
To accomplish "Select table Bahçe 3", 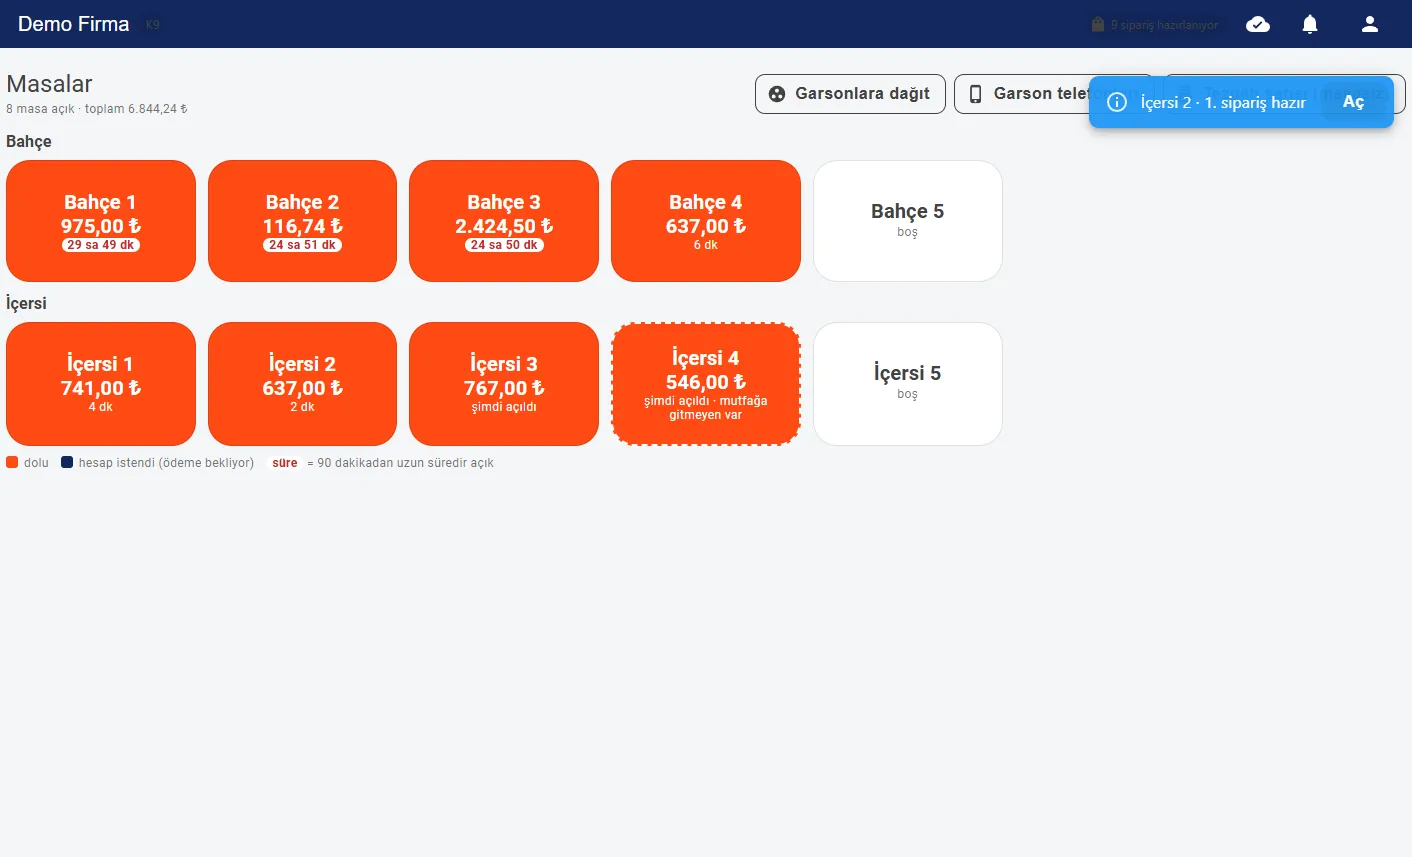I will [x=504, y=221].
